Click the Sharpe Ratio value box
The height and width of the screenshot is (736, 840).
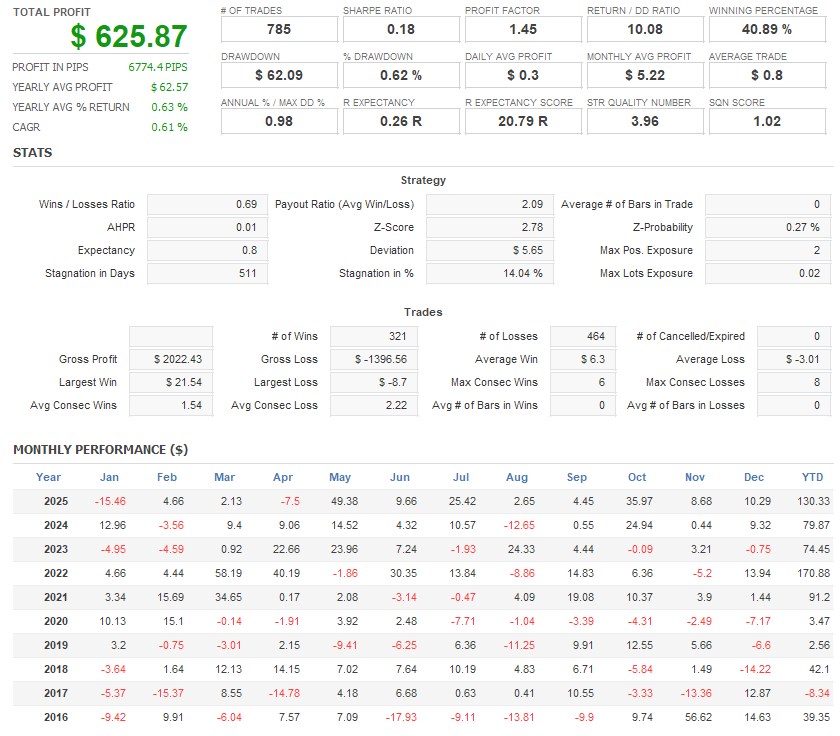click(400, 29)
